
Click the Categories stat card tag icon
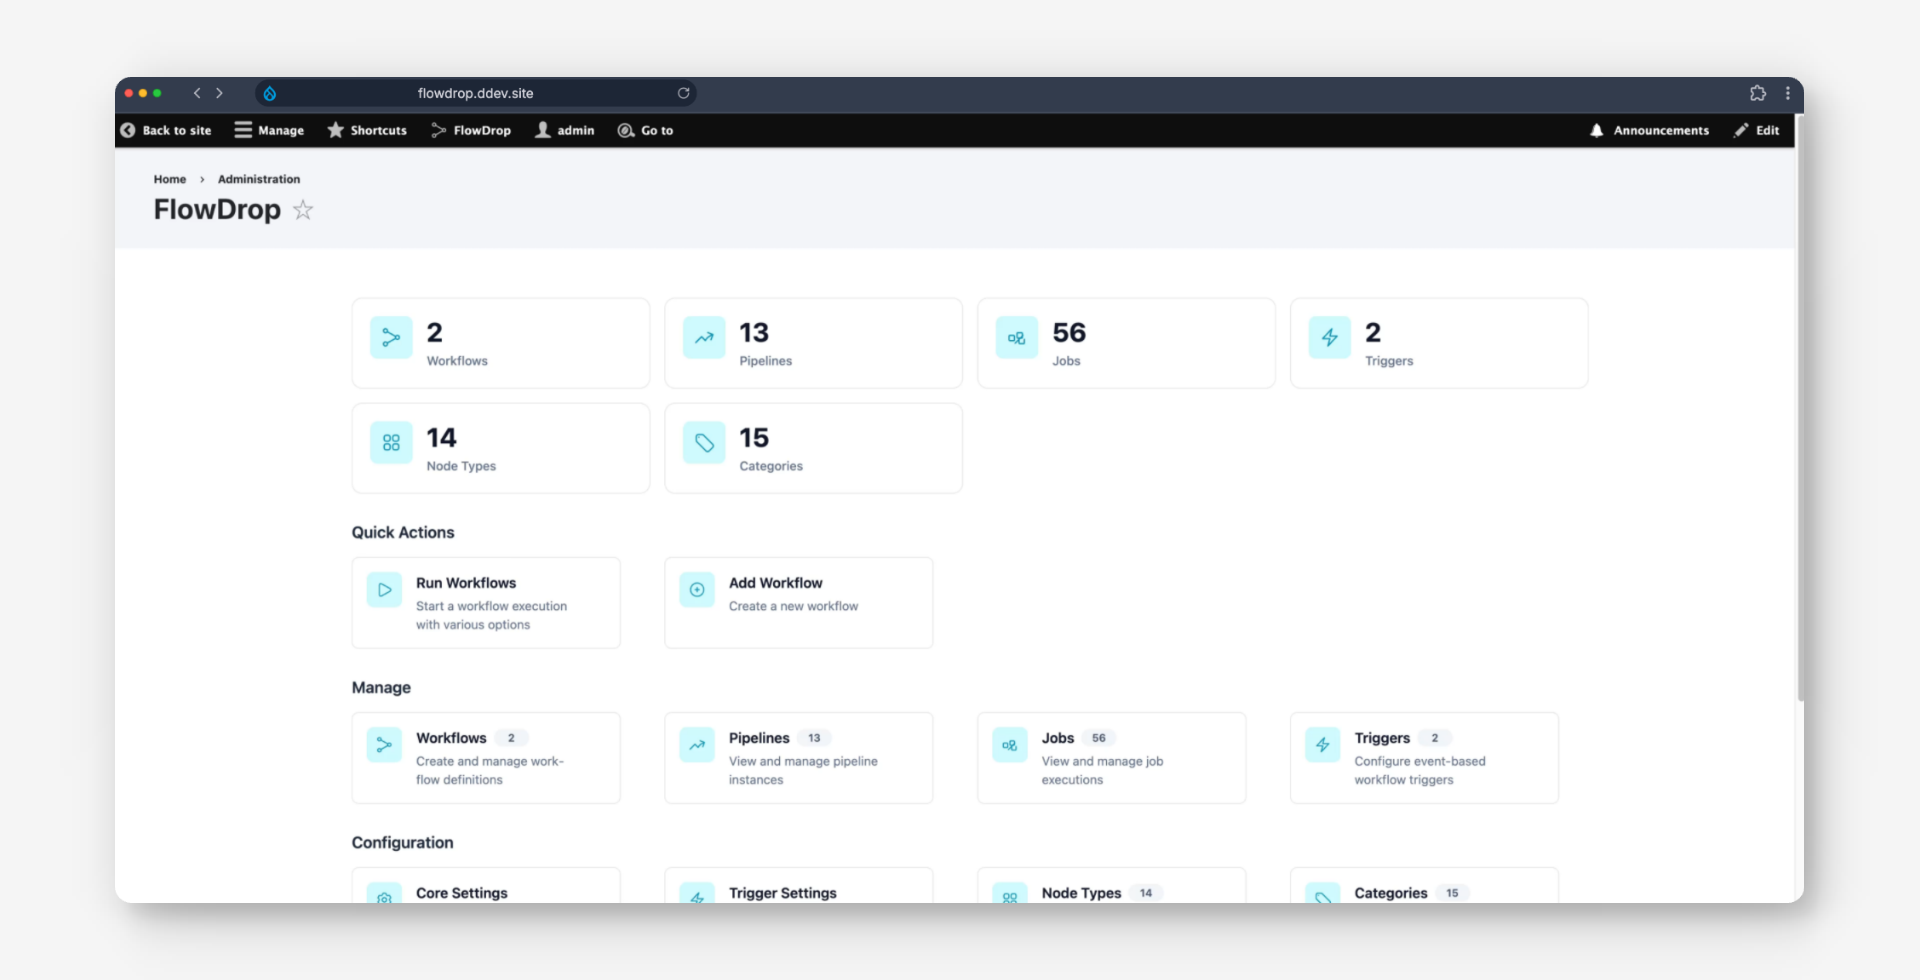coord(704,443)
